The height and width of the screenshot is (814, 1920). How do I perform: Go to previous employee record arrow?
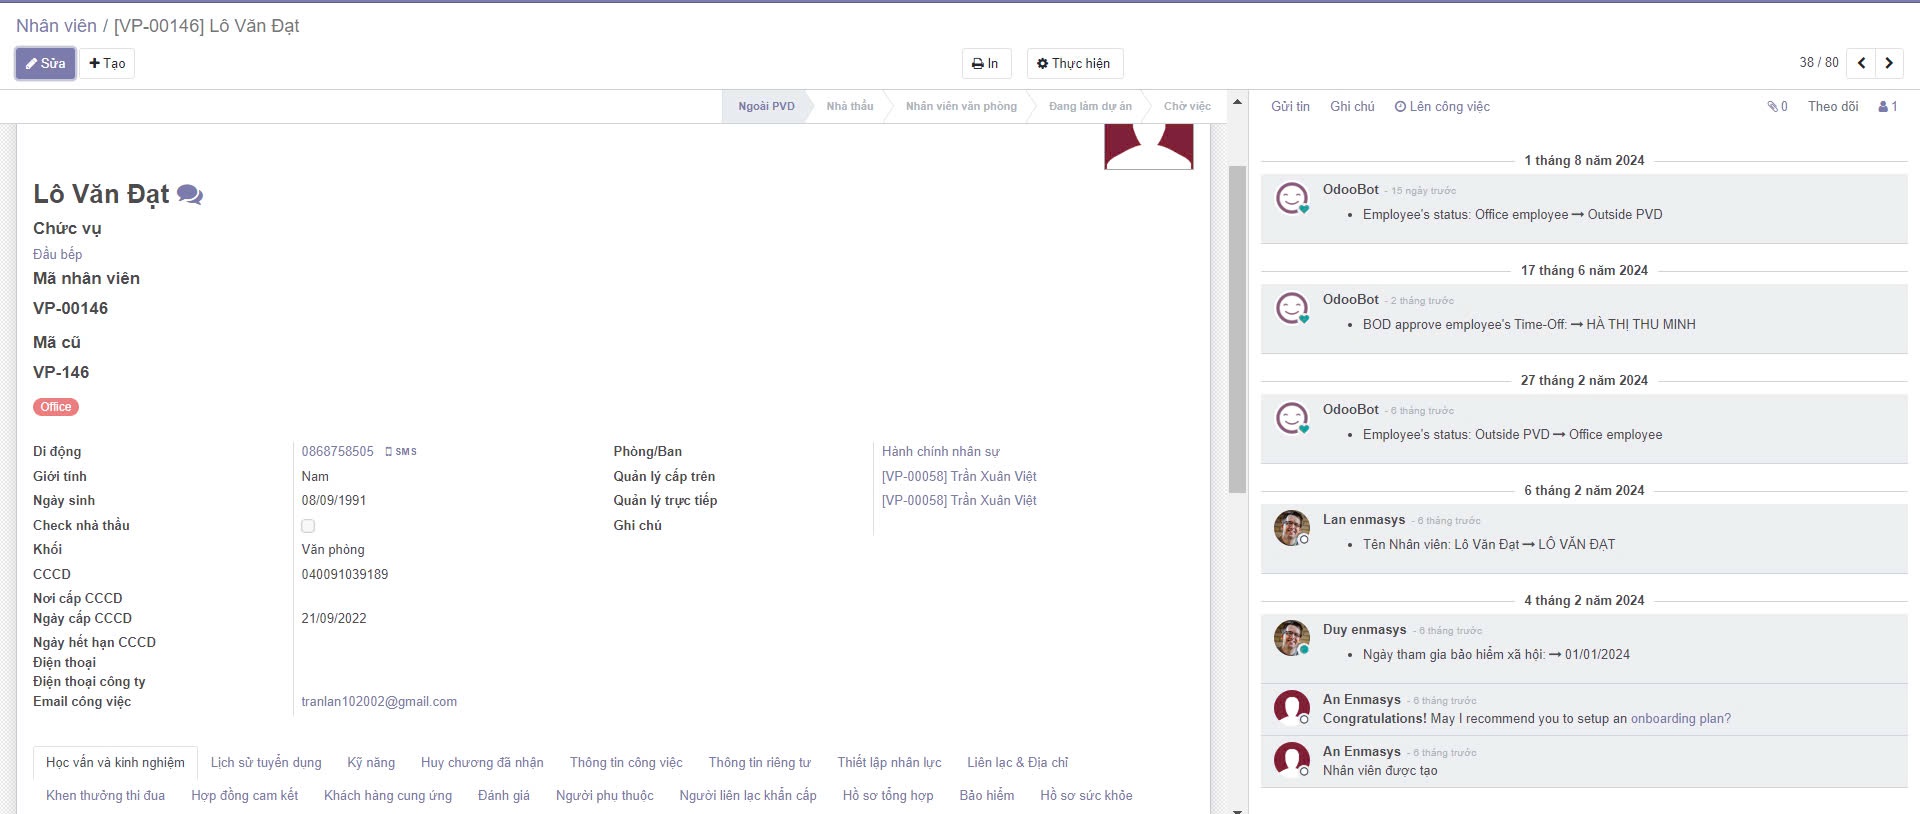pyautogui.click(x=1861, y=63)
